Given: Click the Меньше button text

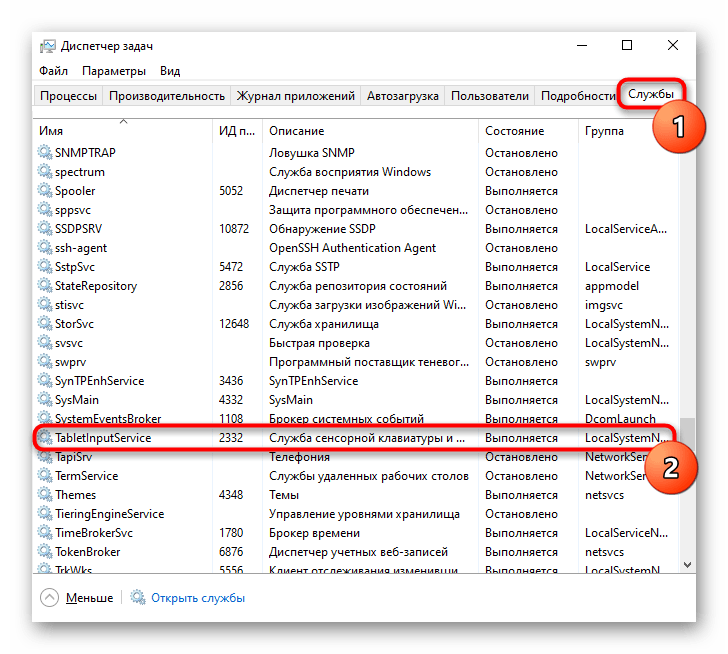Looking at the screenshot, I should [x=89, y=598].
